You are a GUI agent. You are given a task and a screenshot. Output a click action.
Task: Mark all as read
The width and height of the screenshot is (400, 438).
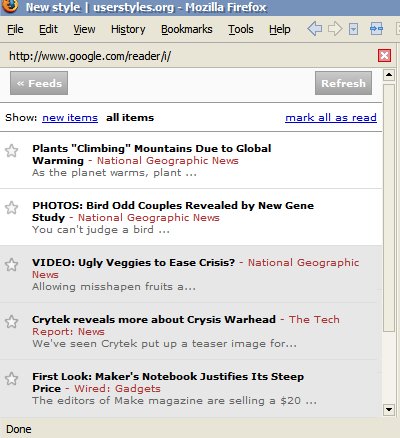coord(331,118)
